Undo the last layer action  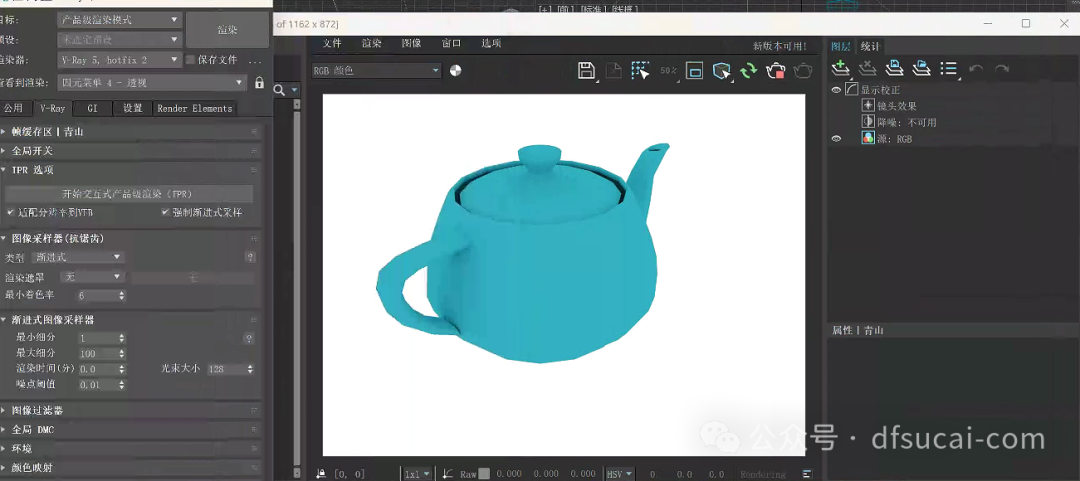976,69
